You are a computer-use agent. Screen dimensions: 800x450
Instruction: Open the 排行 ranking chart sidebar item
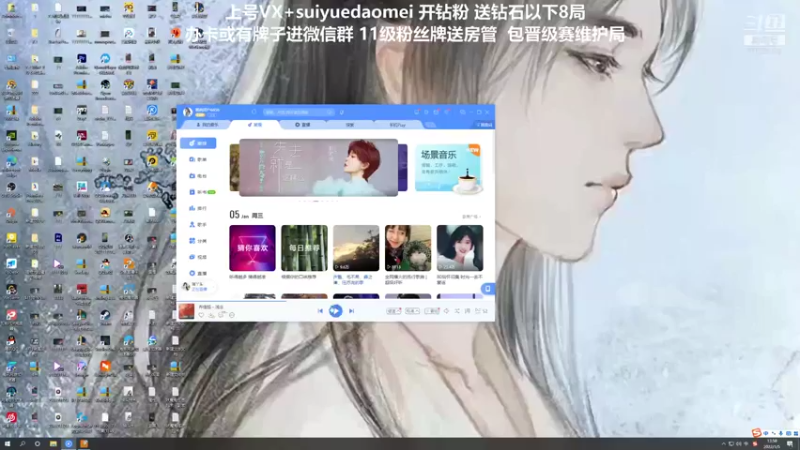(198, 208)
